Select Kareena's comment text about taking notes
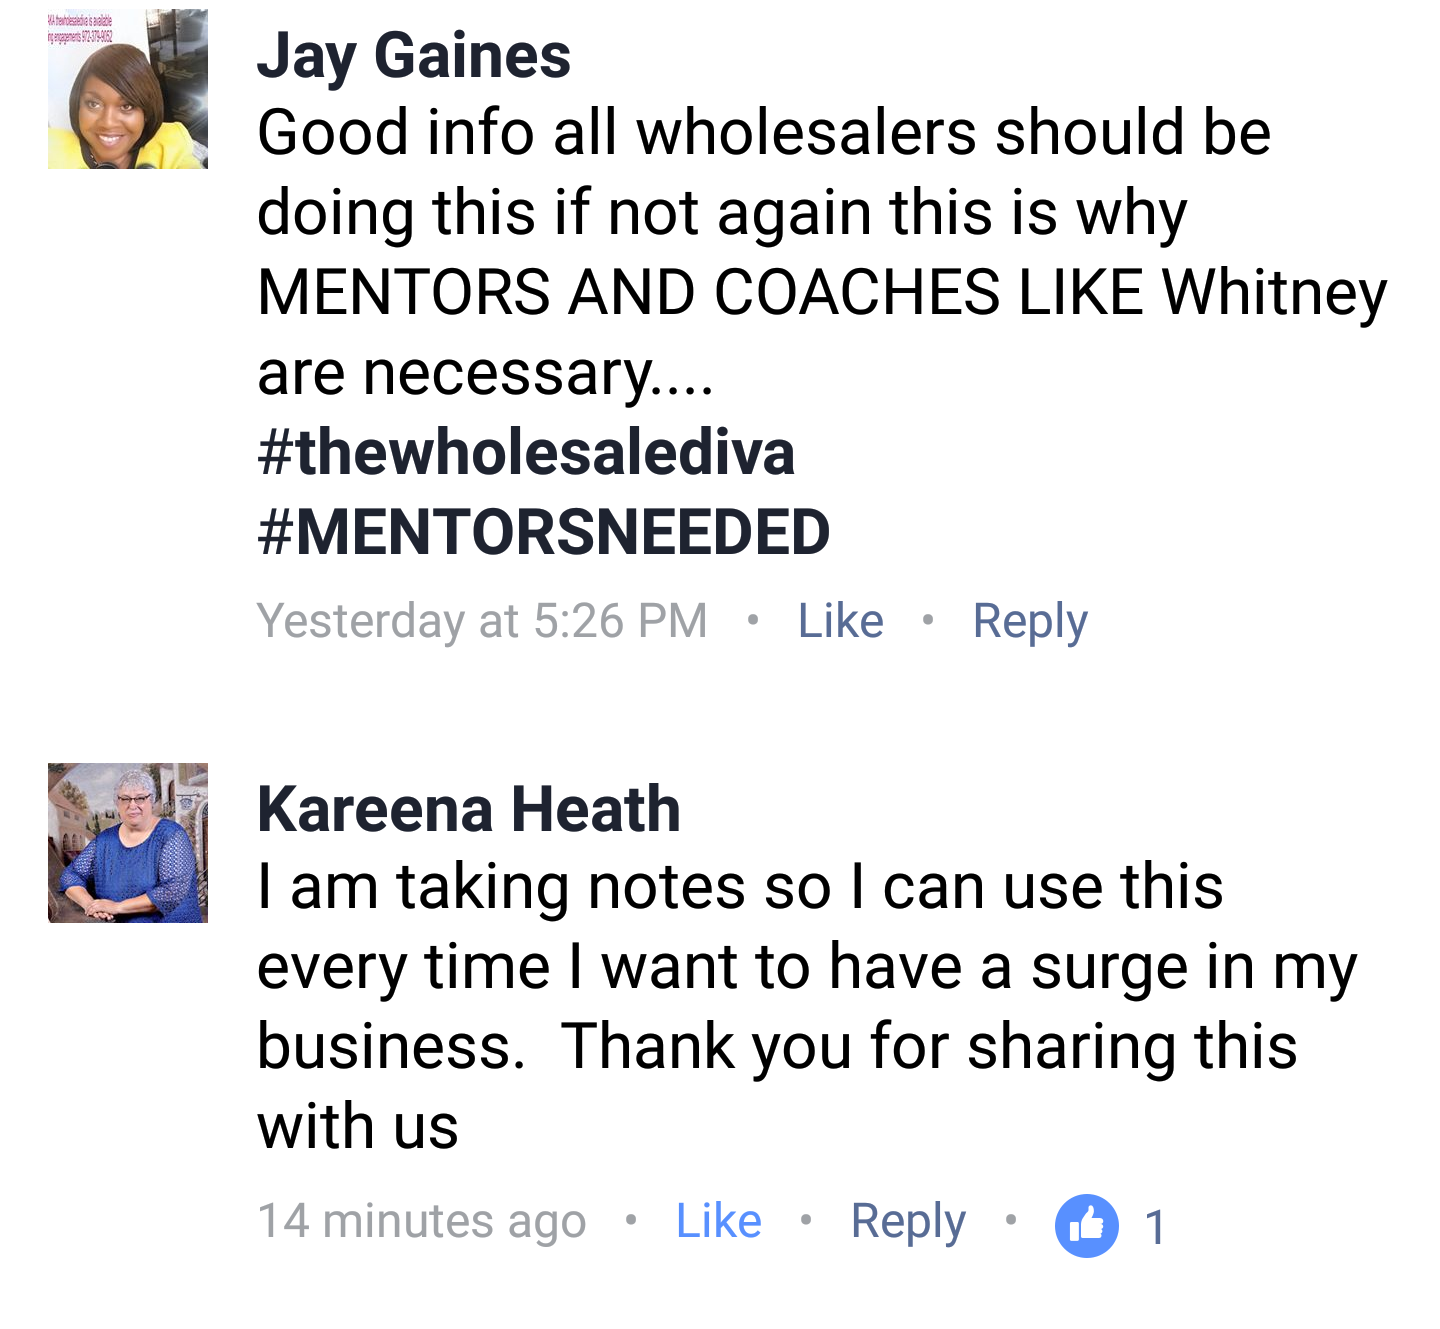1440x1329 pixels. point(807,1006)
